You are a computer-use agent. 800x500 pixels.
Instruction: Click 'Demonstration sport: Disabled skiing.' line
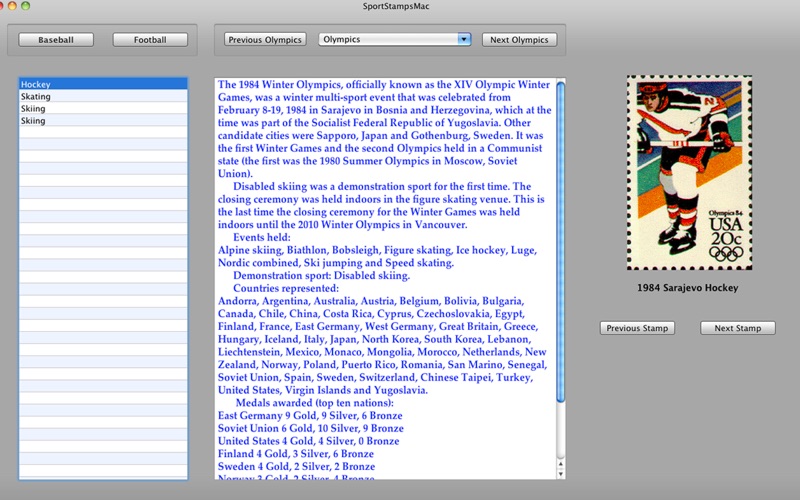tap(321, 276)
